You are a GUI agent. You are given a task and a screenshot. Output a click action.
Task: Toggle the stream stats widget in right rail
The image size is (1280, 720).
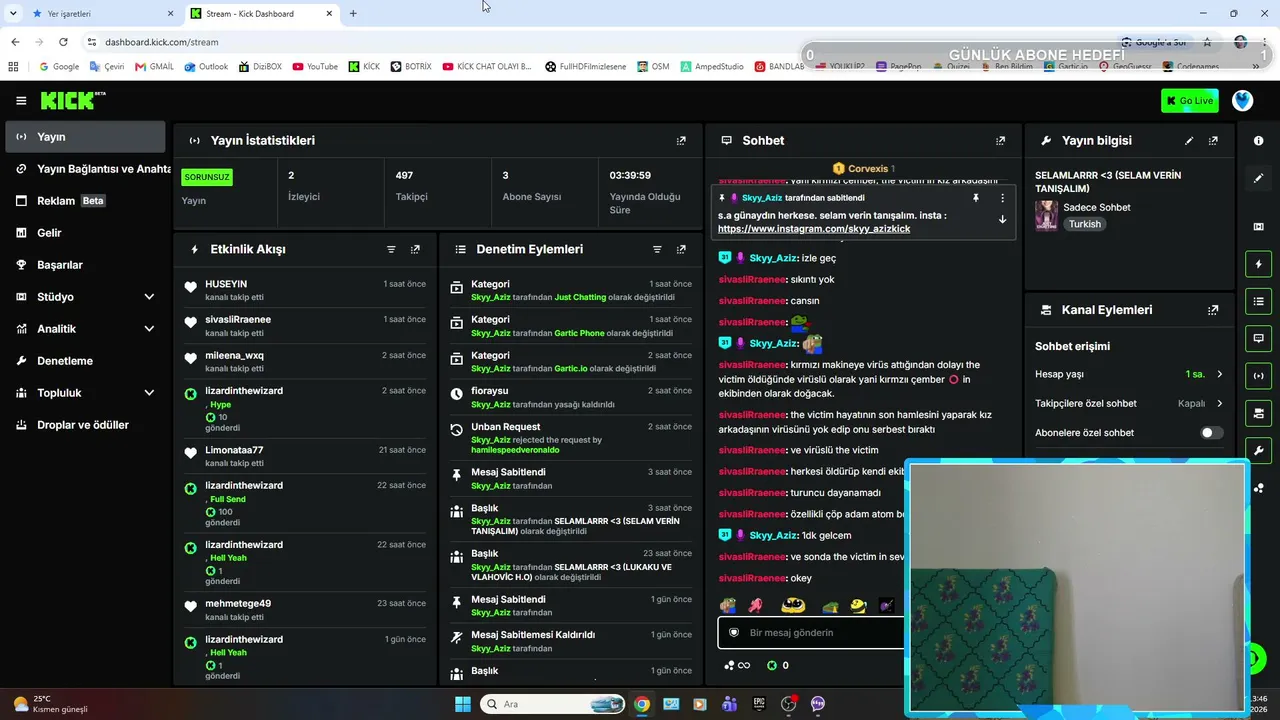[x=1258, y=375]
